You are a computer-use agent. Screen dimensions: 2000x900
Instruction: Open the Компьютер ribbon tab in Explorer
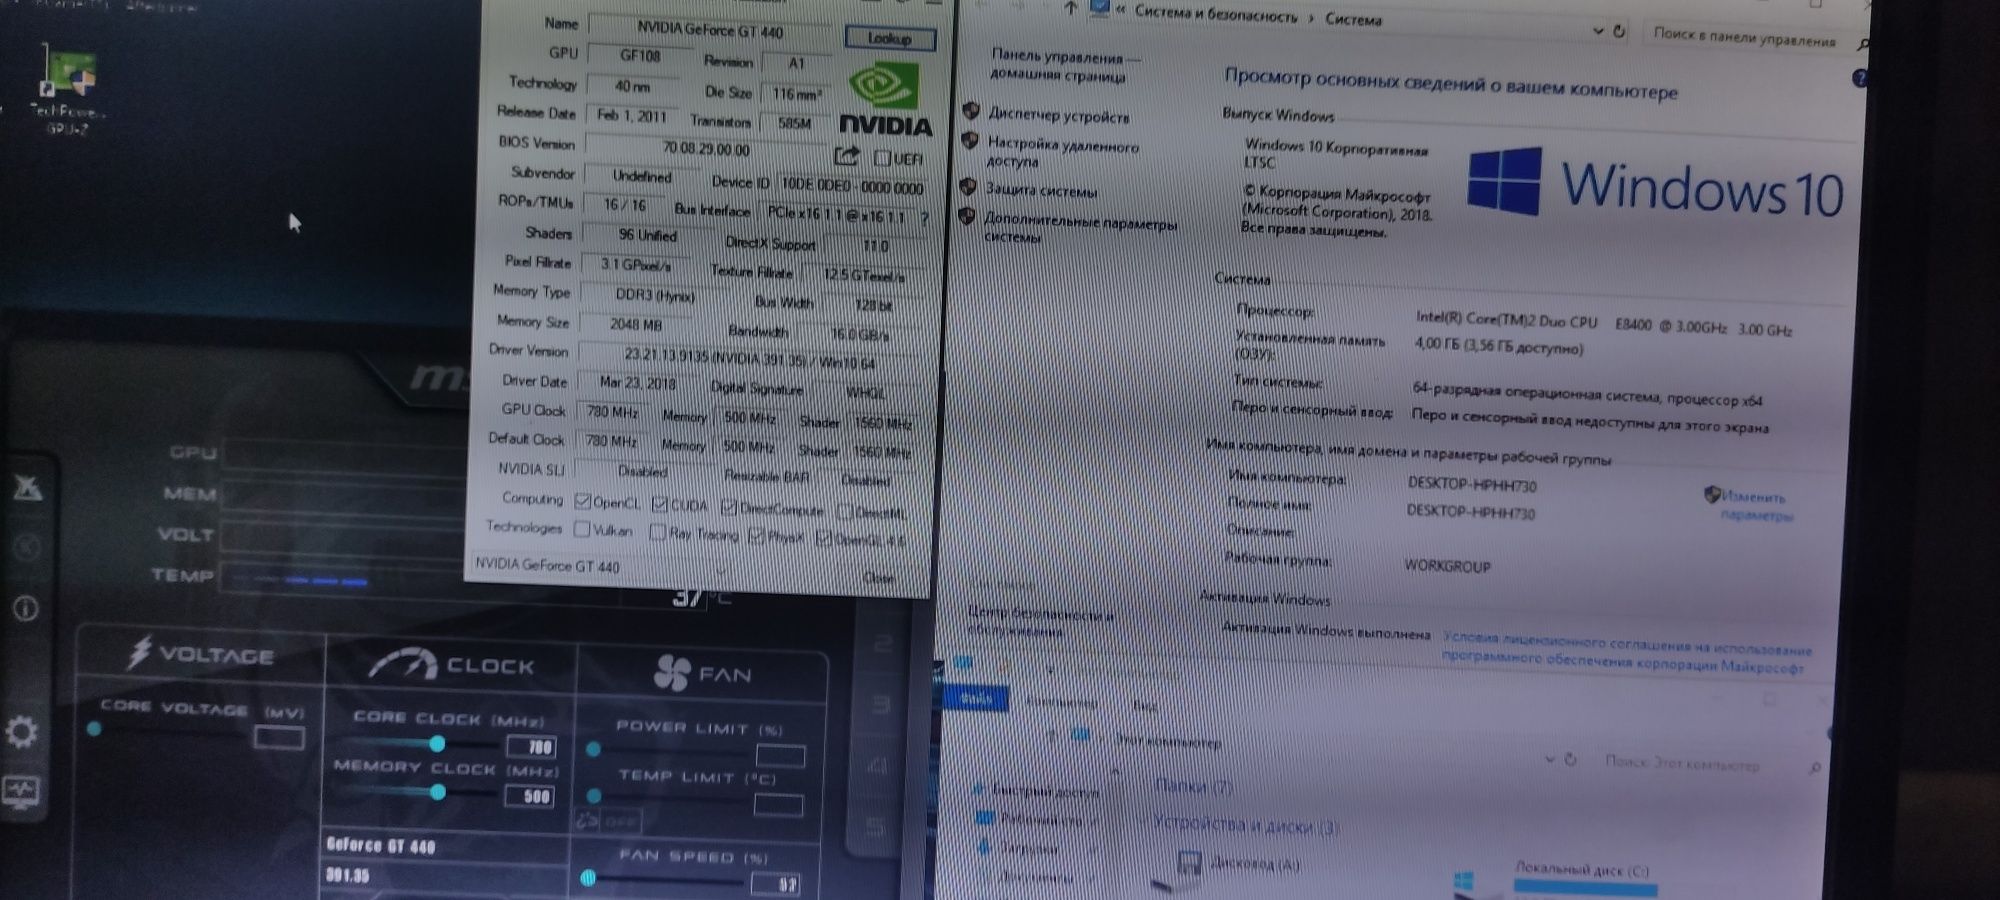pos(1061,702)
